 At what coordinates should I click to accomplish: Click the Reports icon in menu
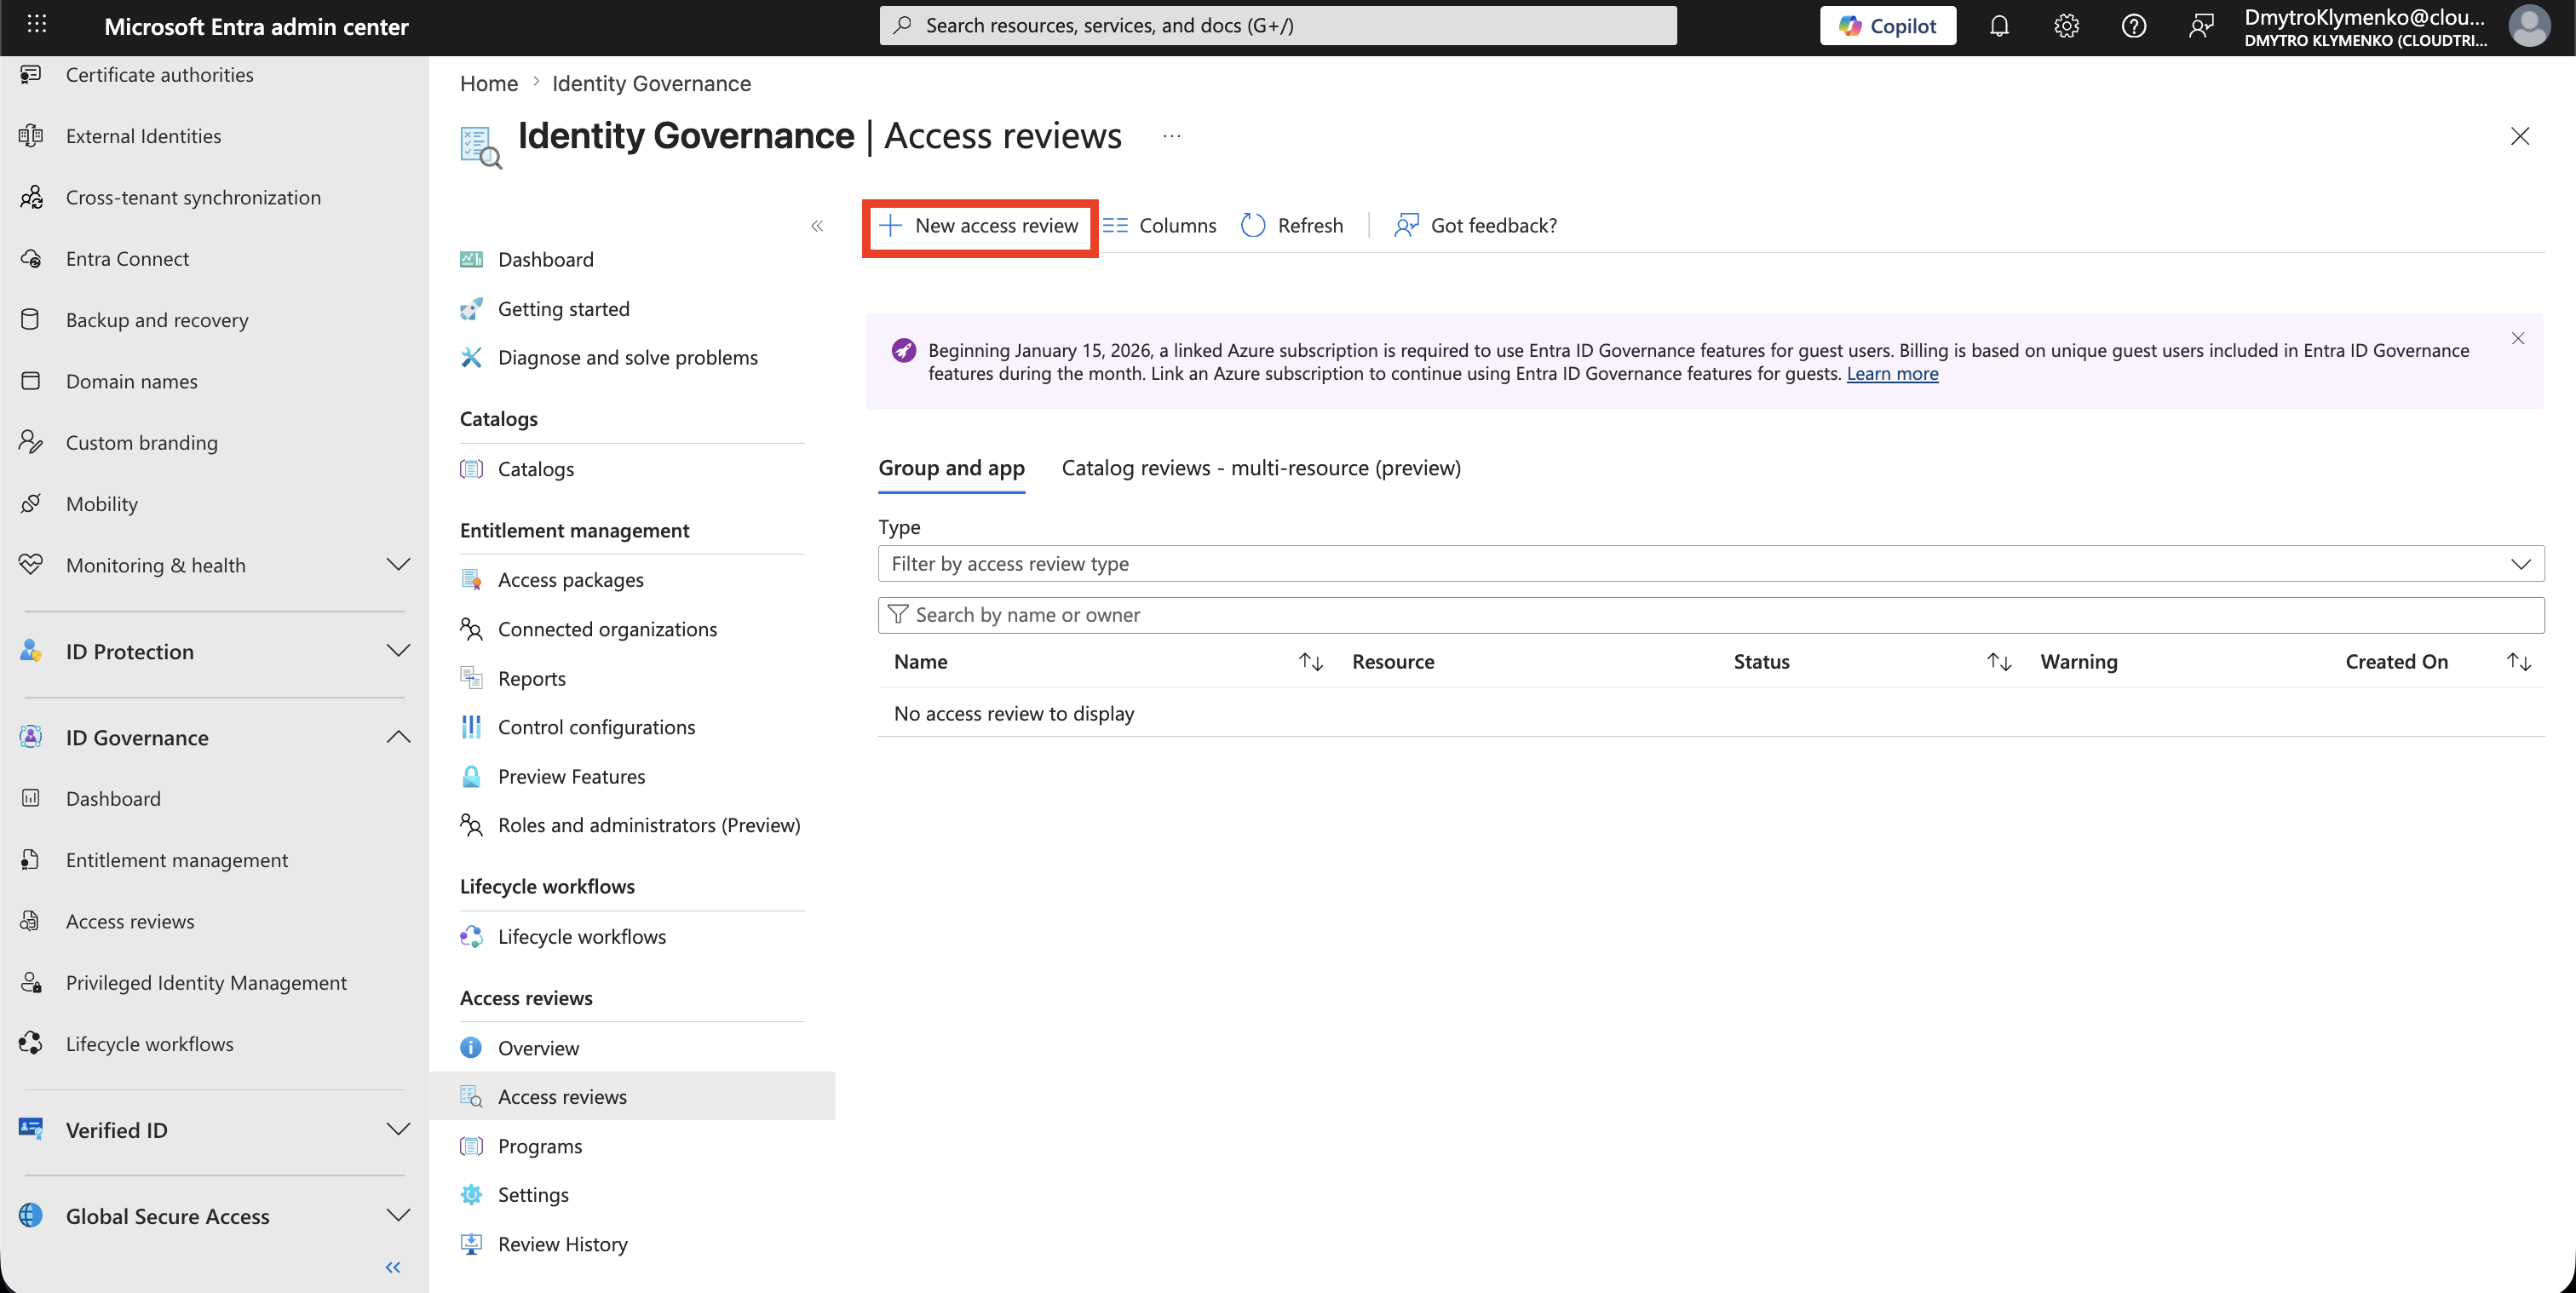tap(471, 678)
